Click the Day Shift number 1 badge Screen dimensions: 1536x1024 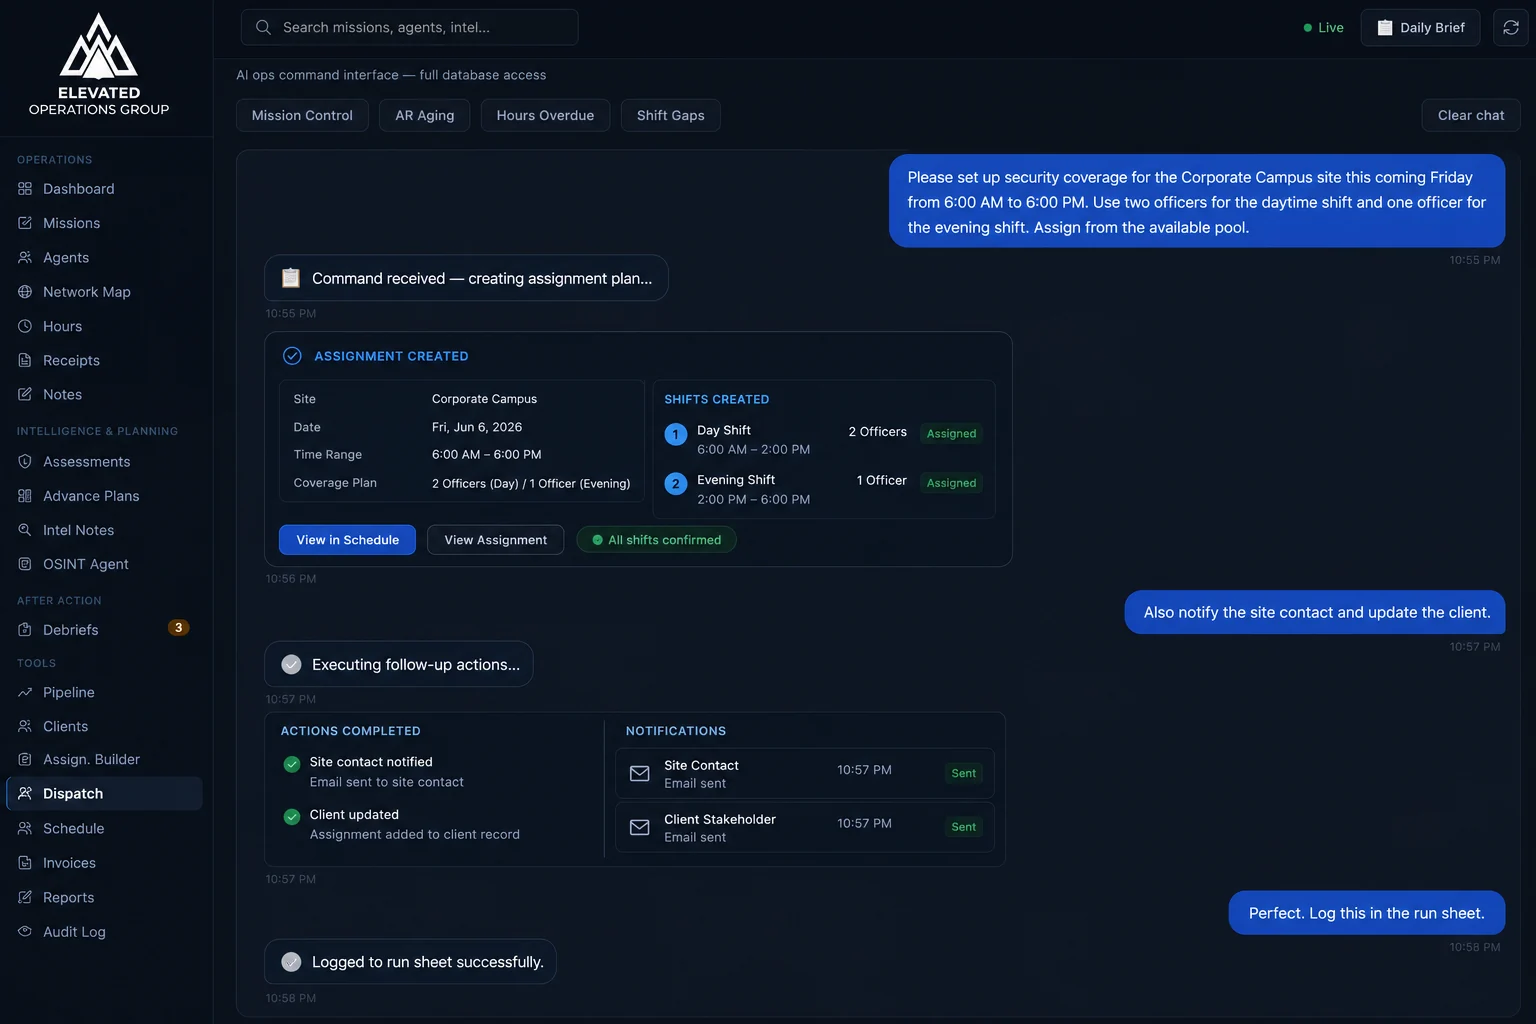[676, 434]
